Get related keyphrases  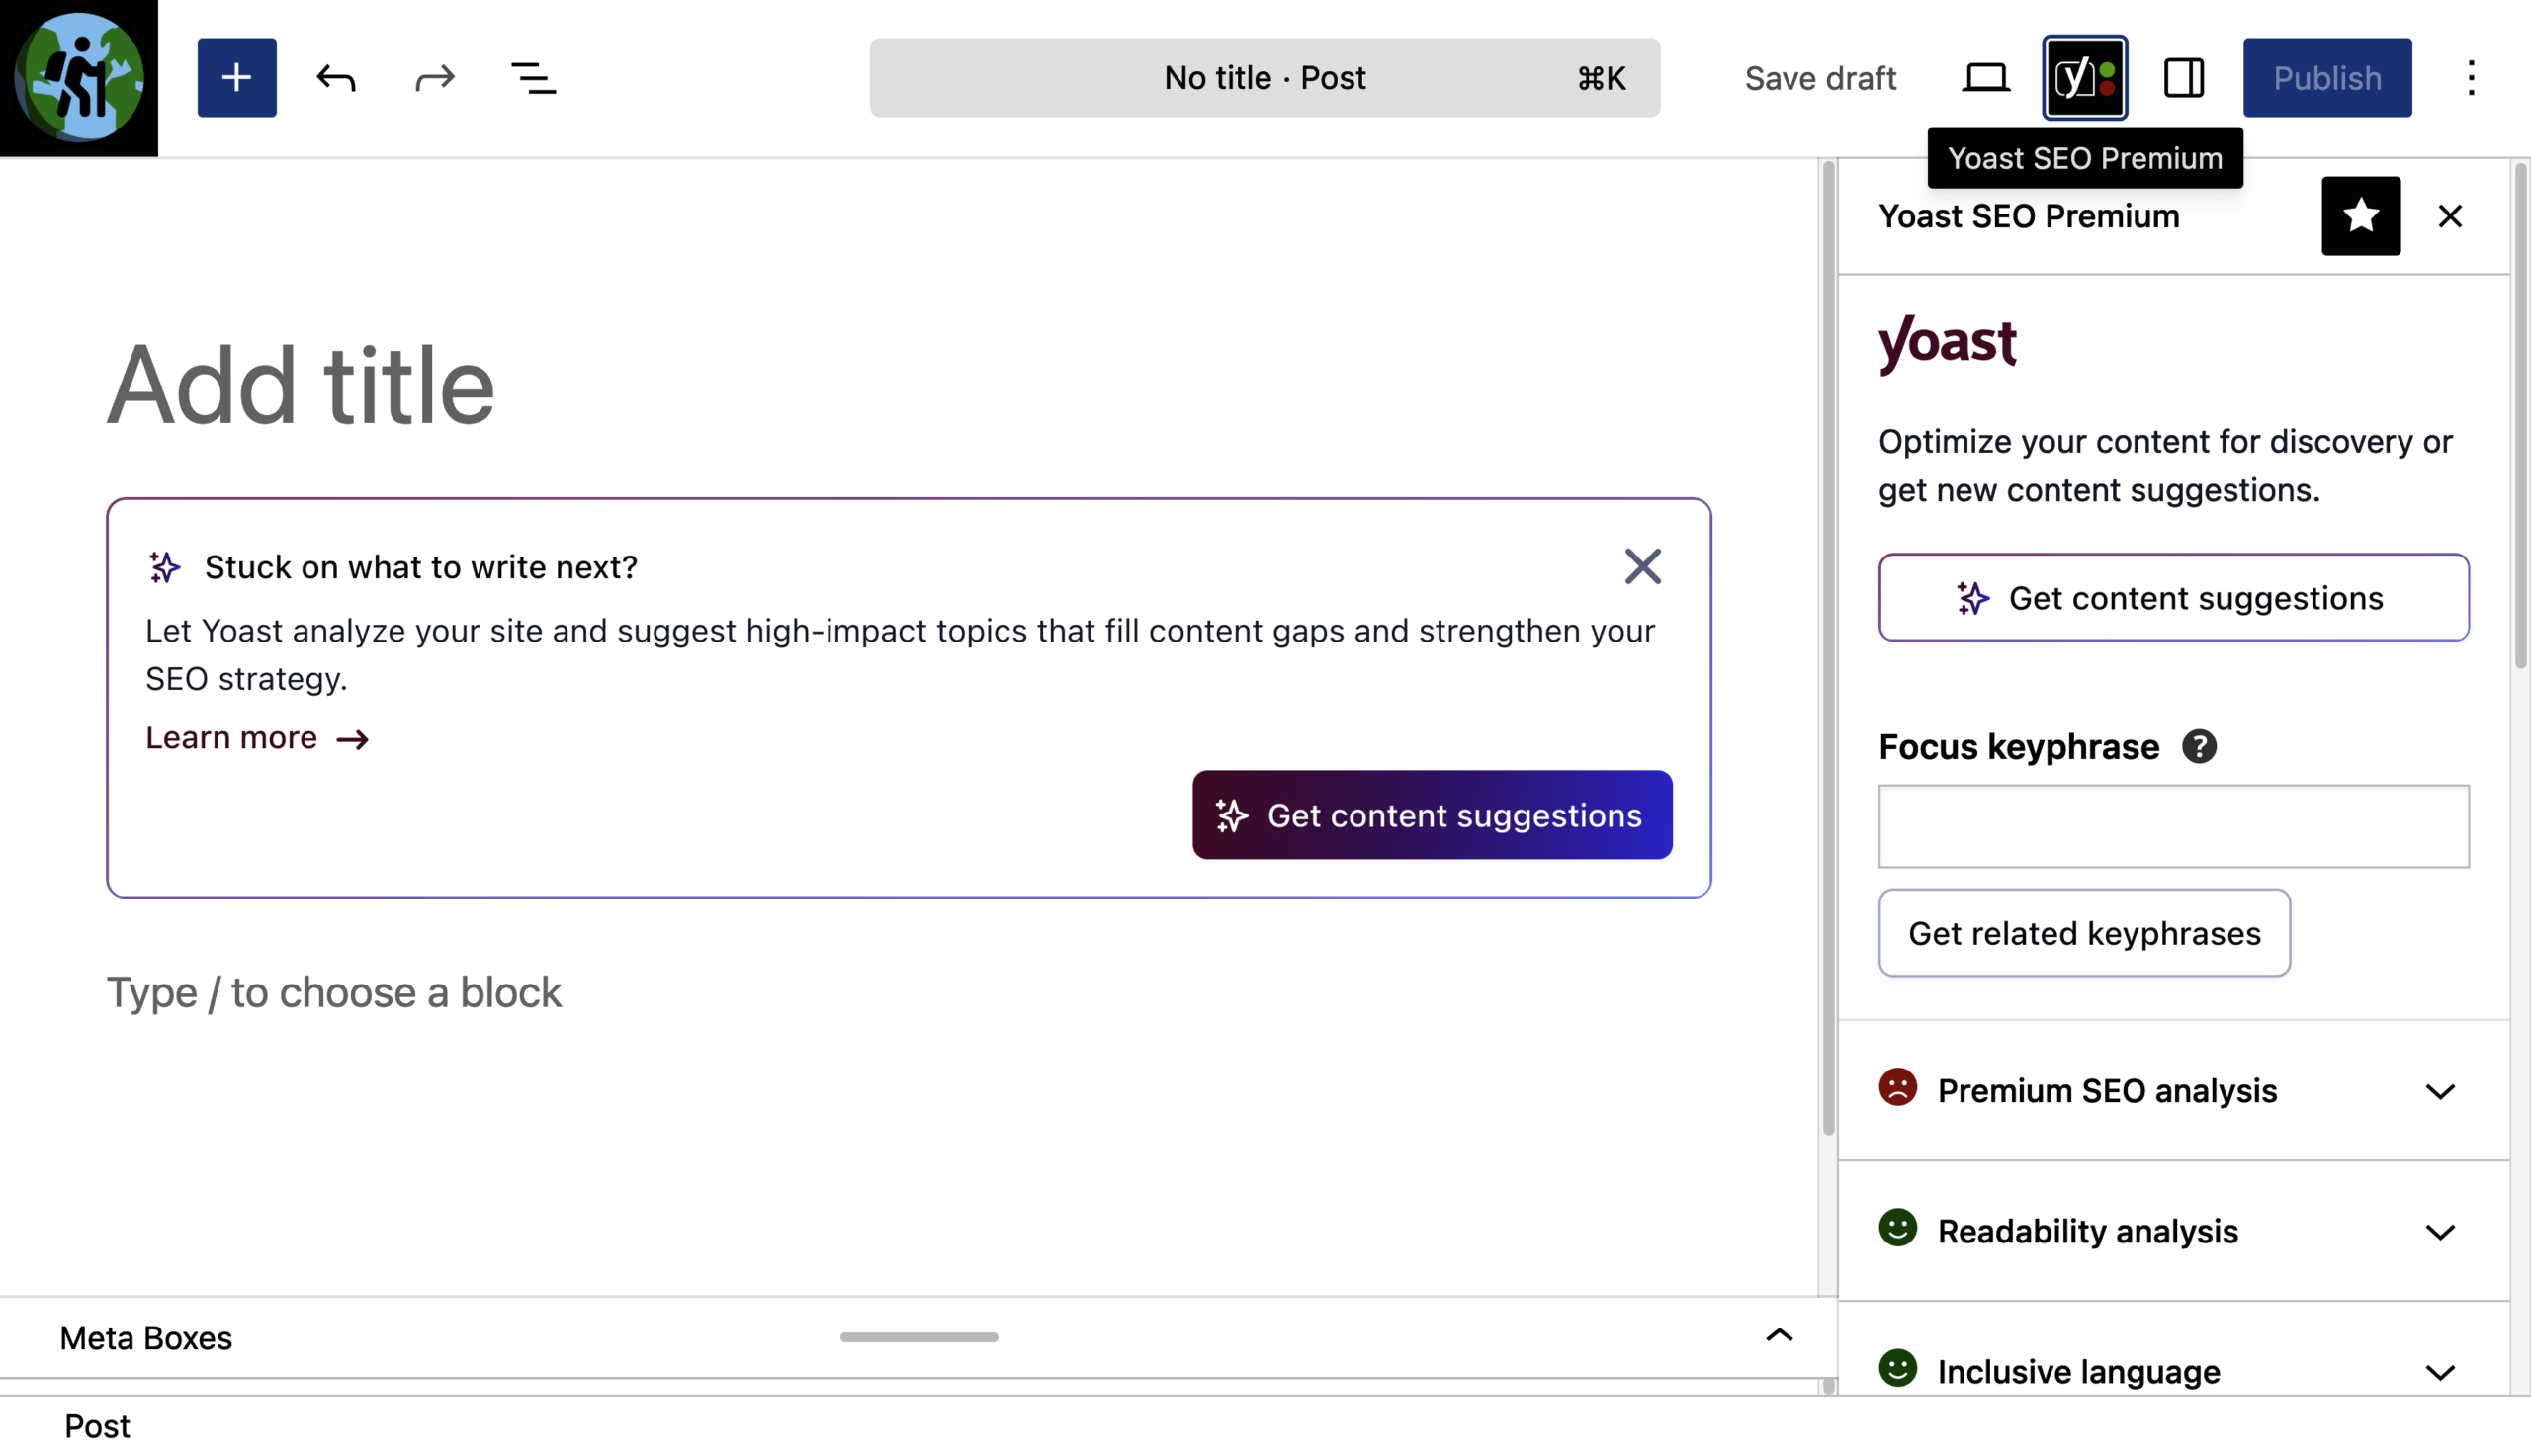[2084, 933]
